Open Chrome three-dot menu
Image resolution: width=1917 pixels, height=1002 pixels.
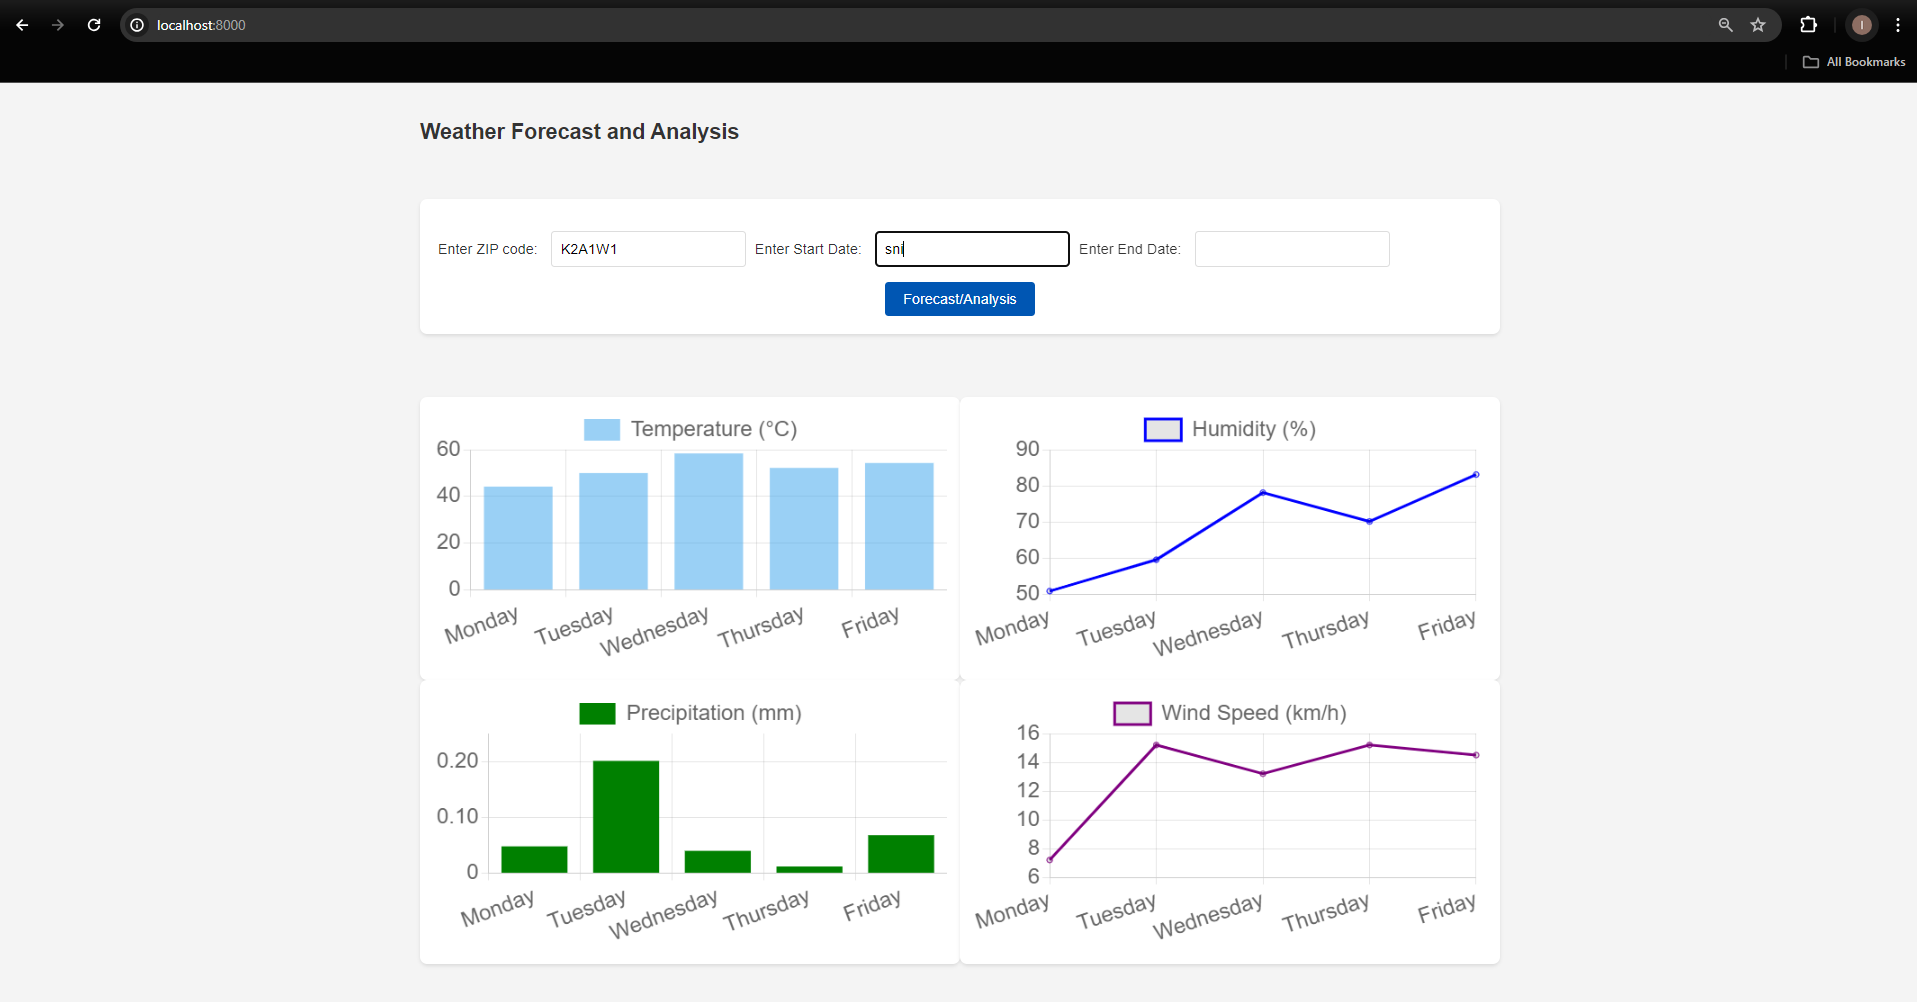pos(1897,25)
